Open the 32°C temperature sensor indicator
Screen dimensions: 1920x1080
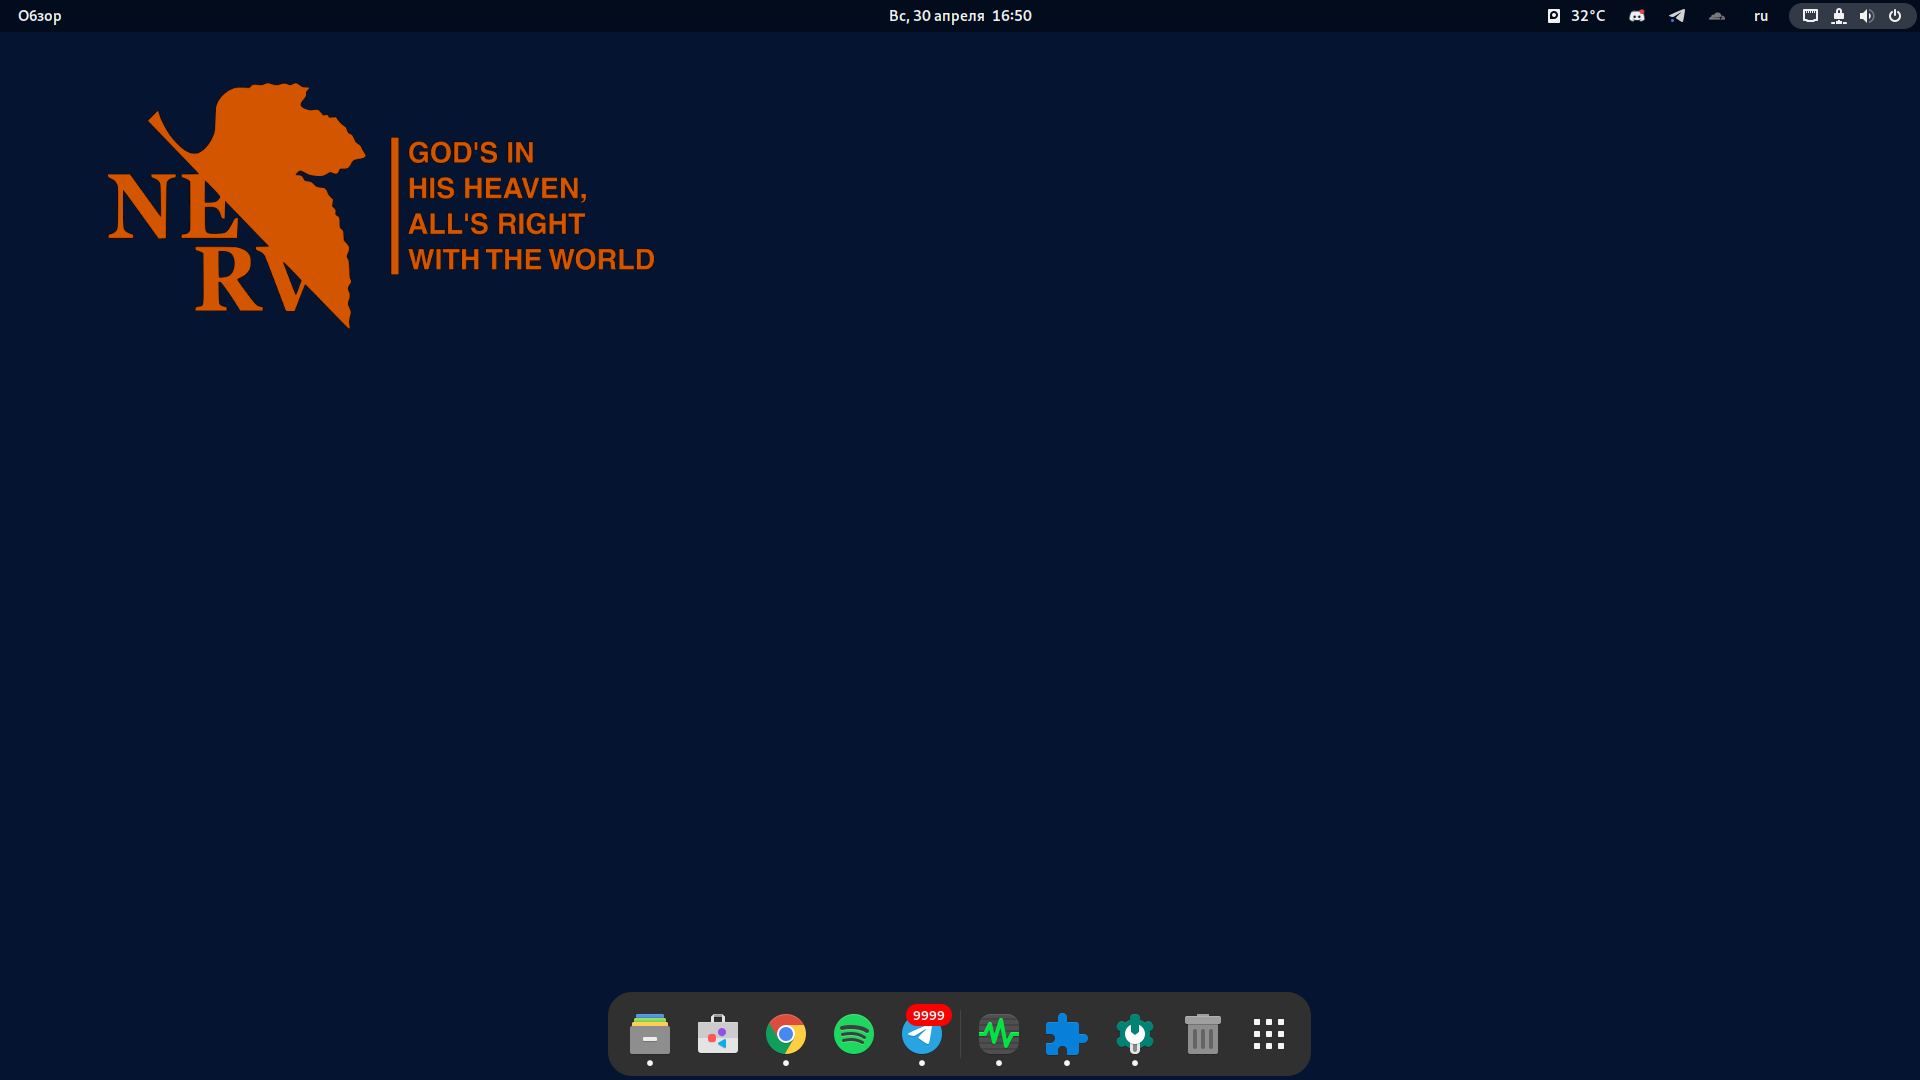point(1577,16)
